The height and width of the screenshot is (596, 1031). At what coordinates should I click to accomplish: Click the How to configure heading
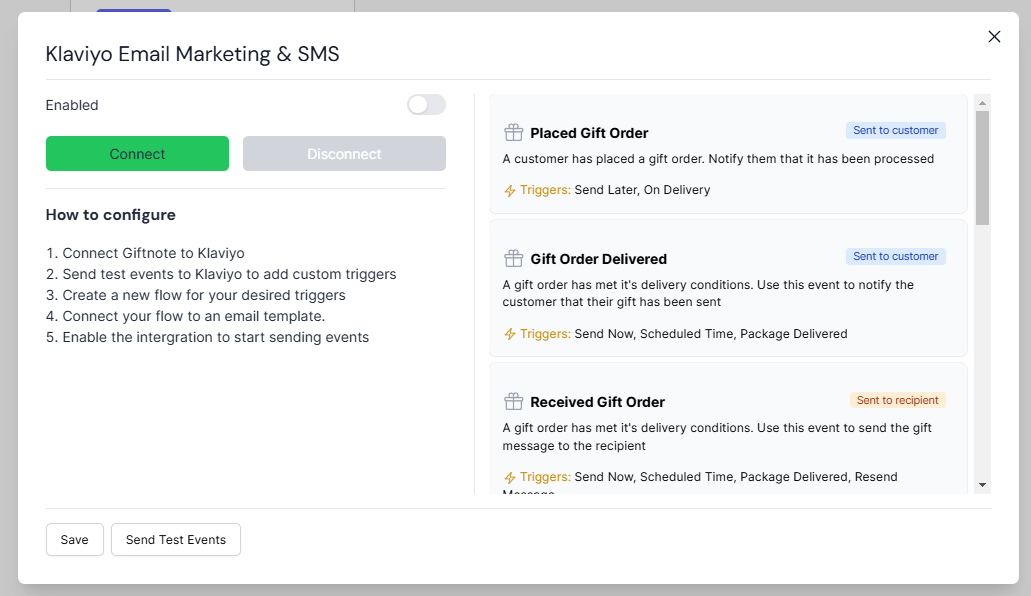[x=110, y=215]
